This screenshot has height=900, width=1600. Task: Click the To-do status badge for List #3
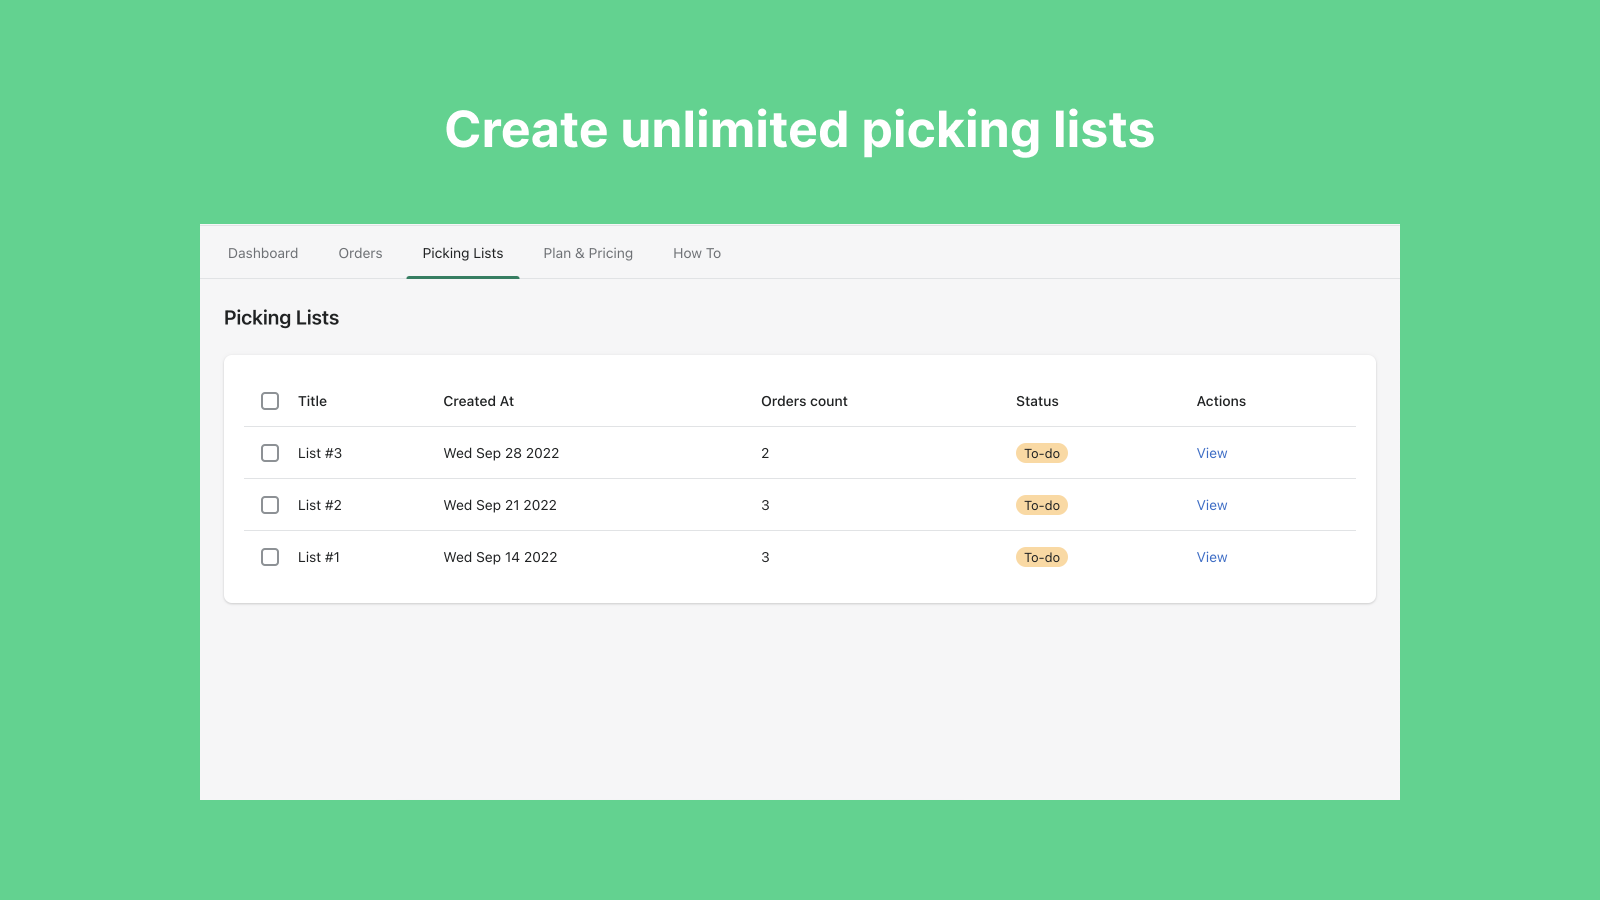(1042, 453)
